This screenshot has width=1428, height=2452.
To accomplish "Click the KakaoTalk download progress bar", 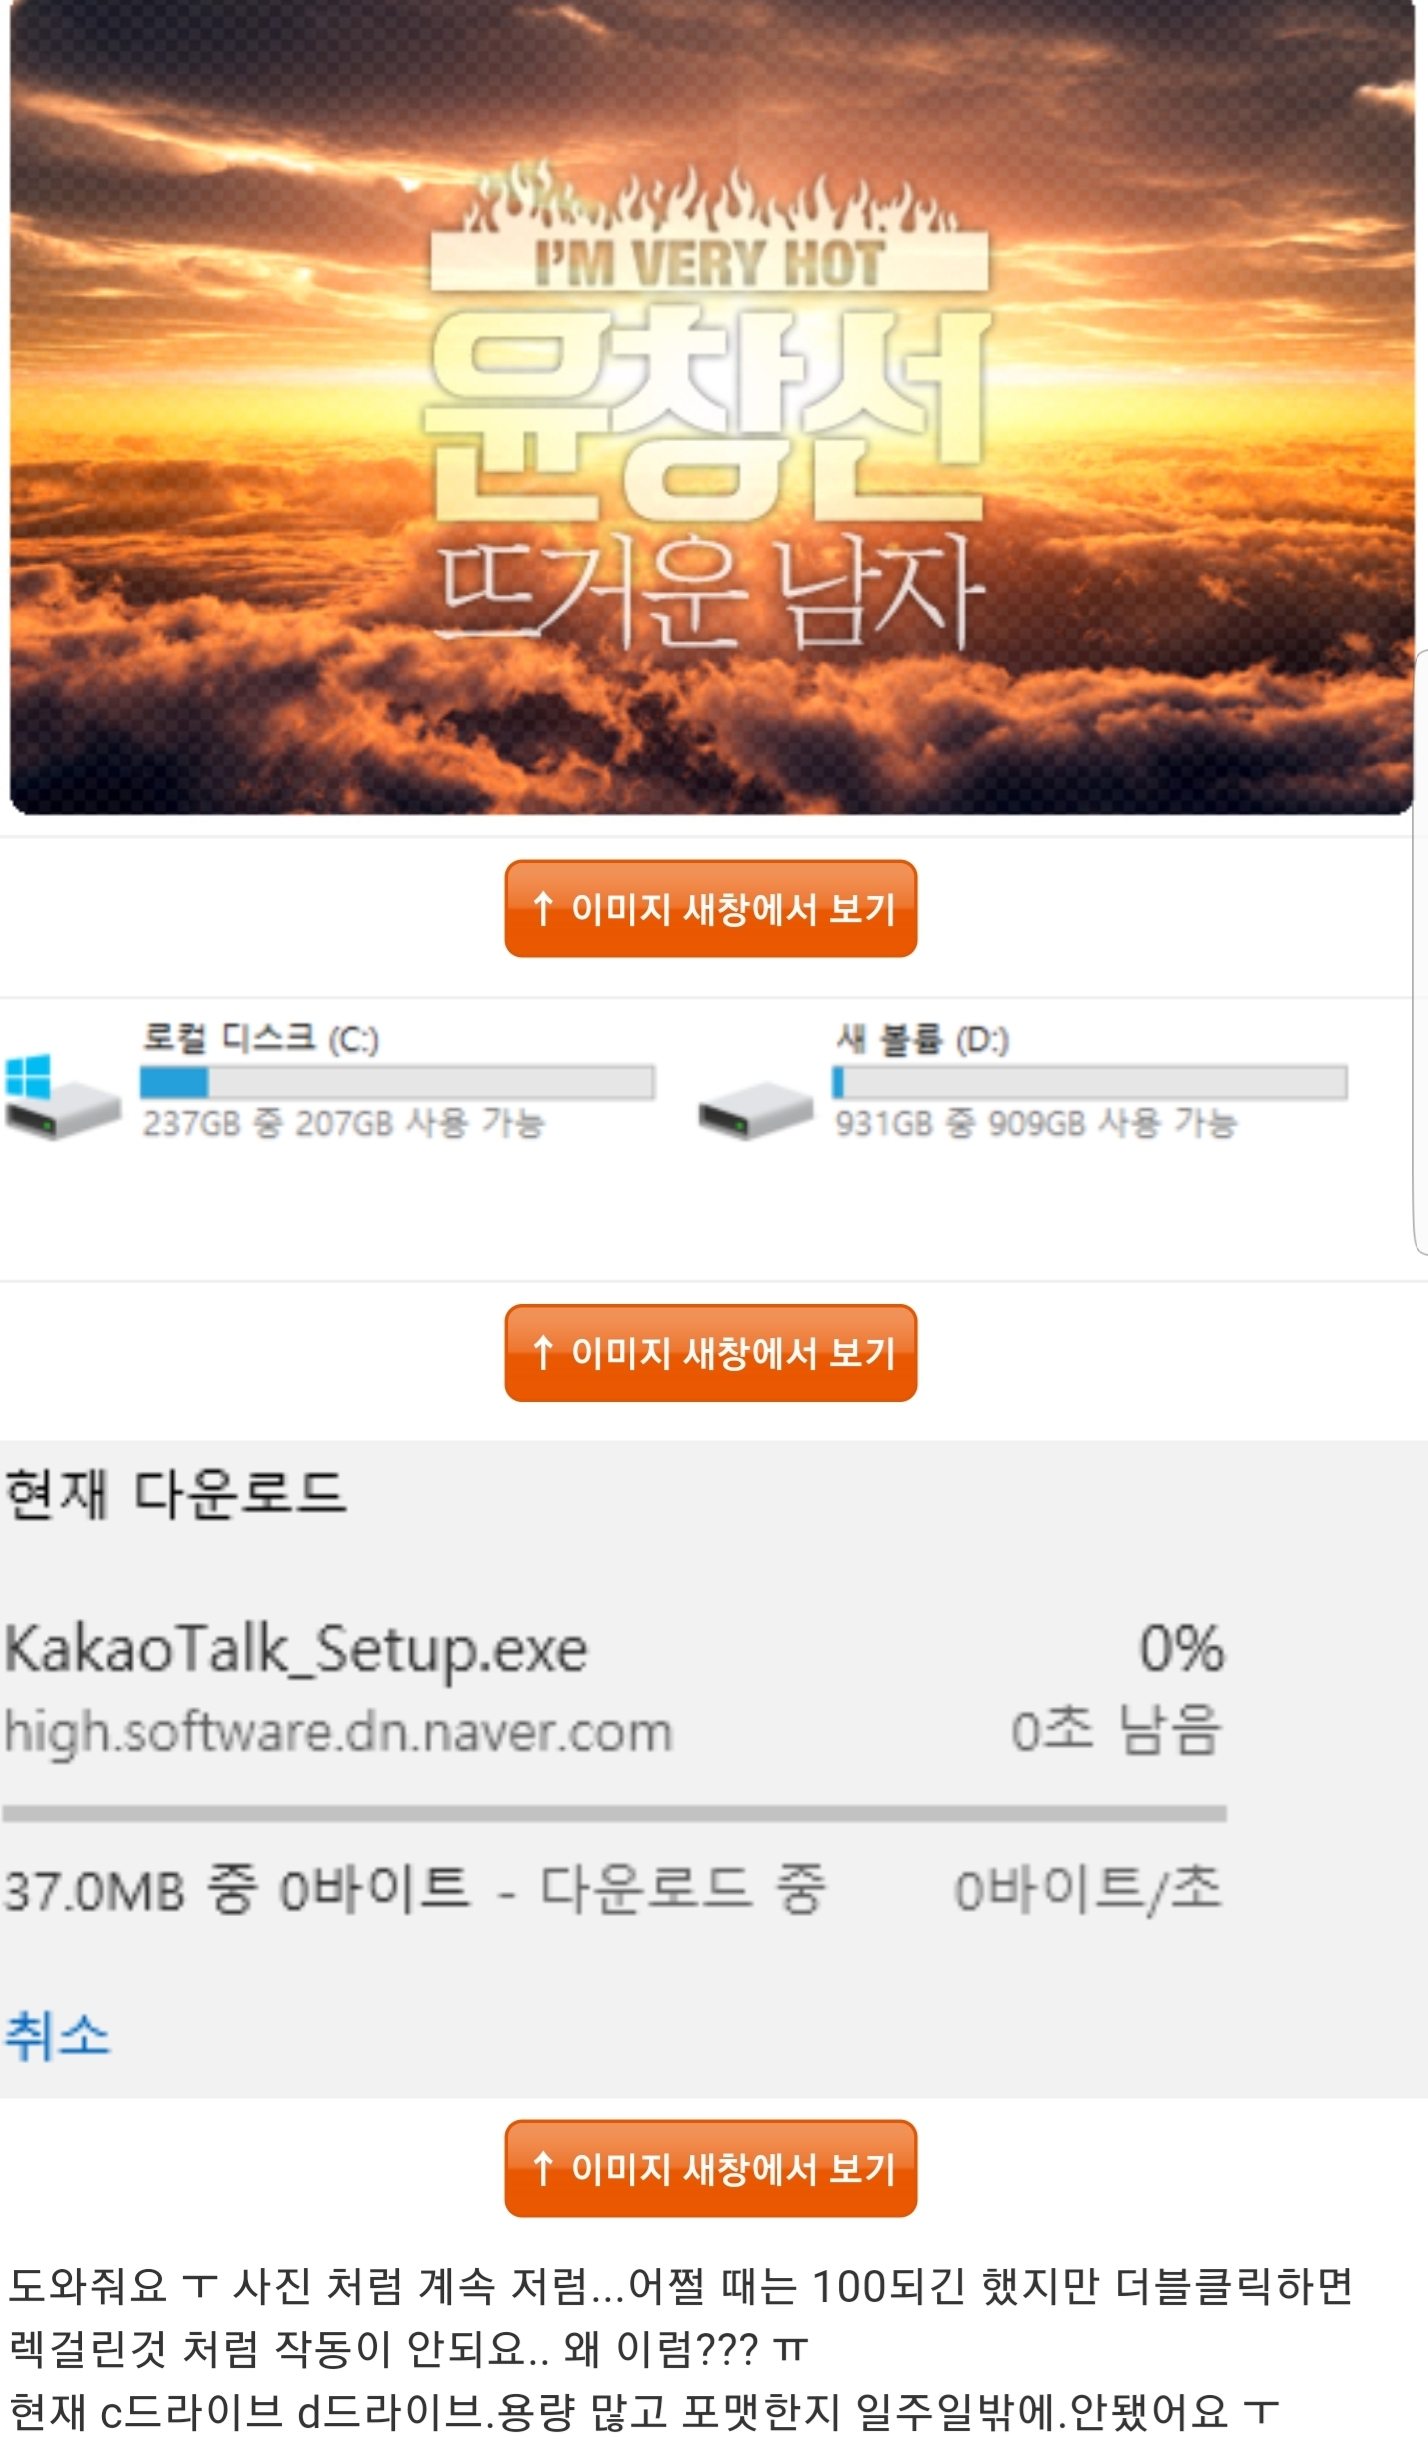I will pos(614,1813).
